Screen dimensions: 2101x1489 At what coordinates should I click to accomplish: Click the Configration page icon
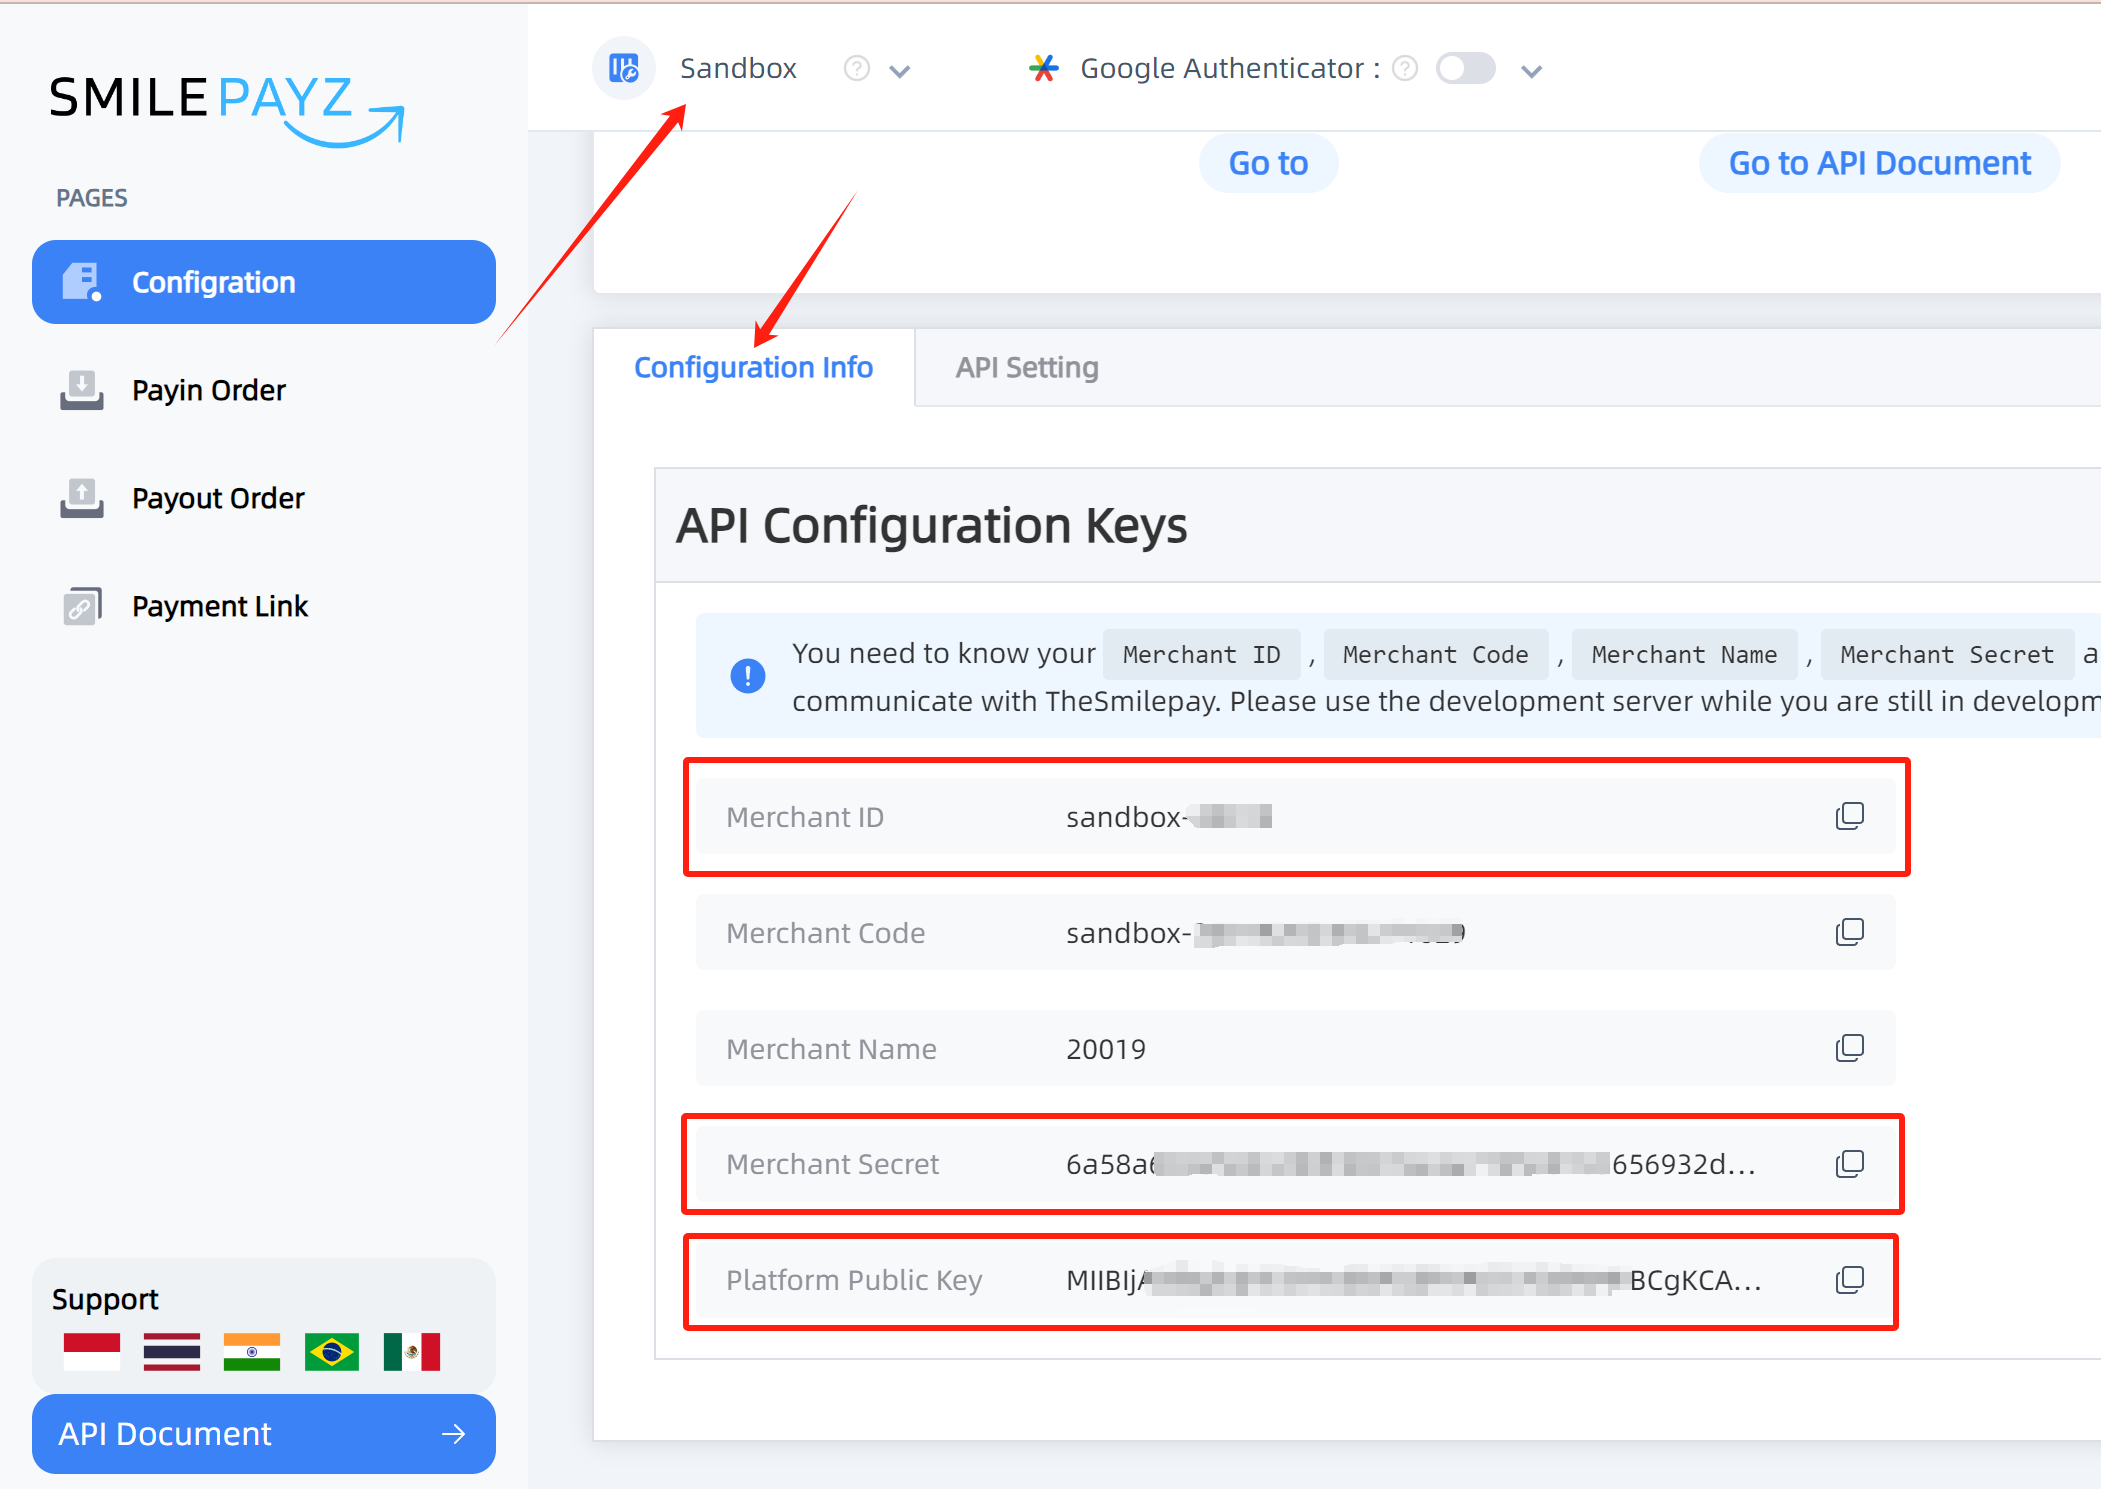click(82, 282)
